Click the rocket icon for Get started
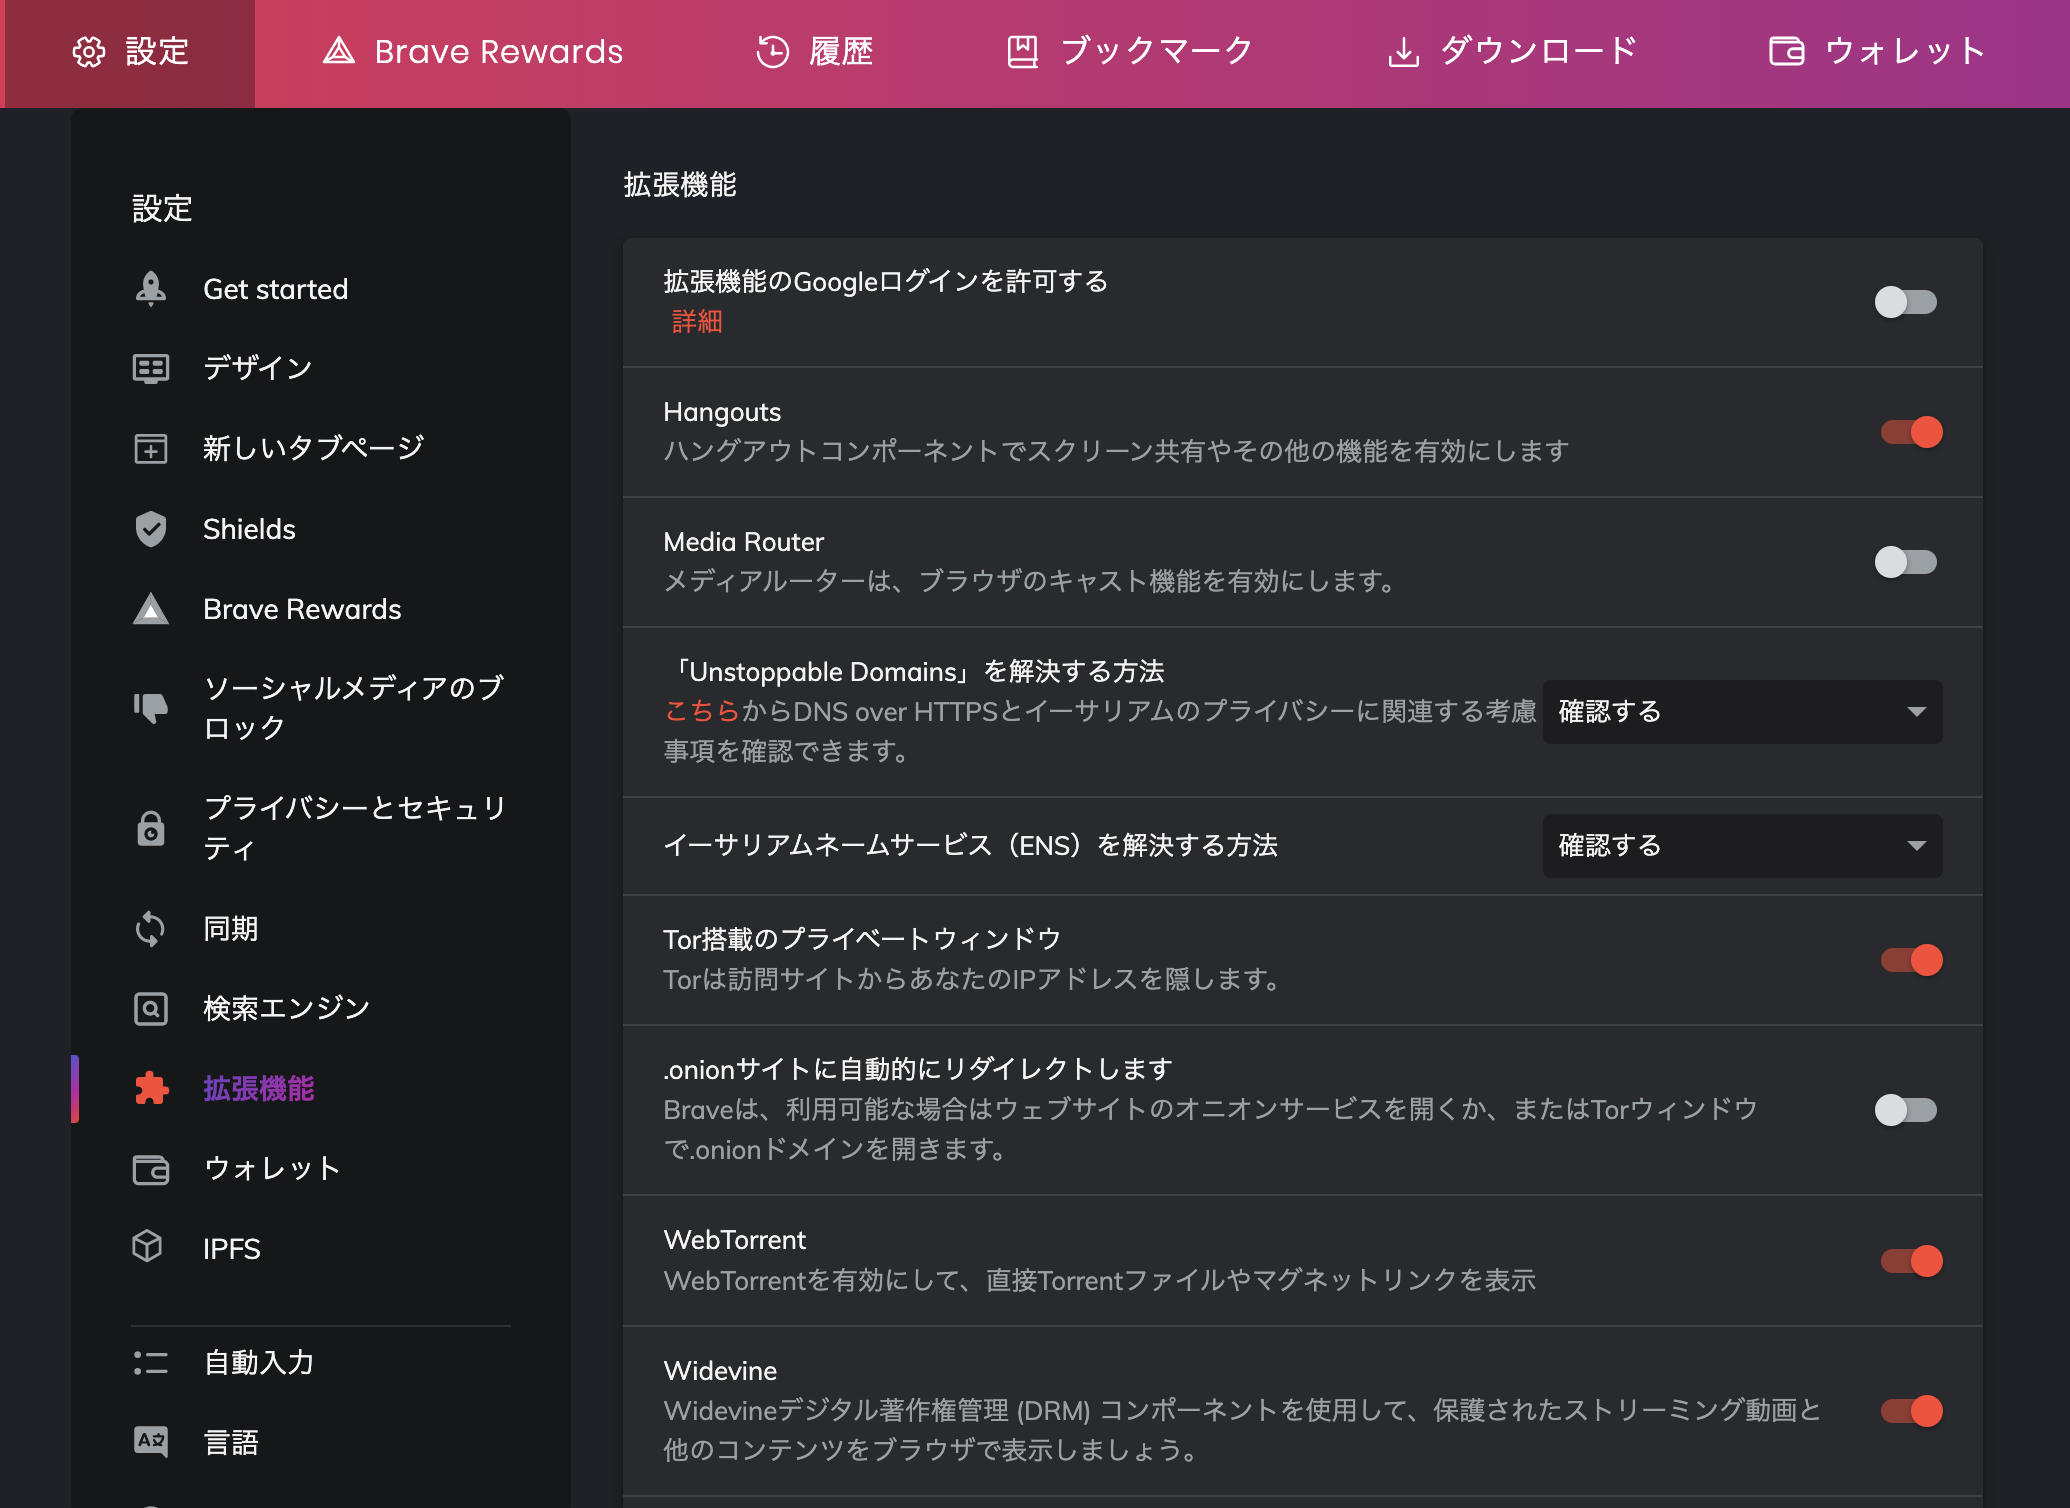Screen dimensions: 2070x1508 [x=151, y=289]
